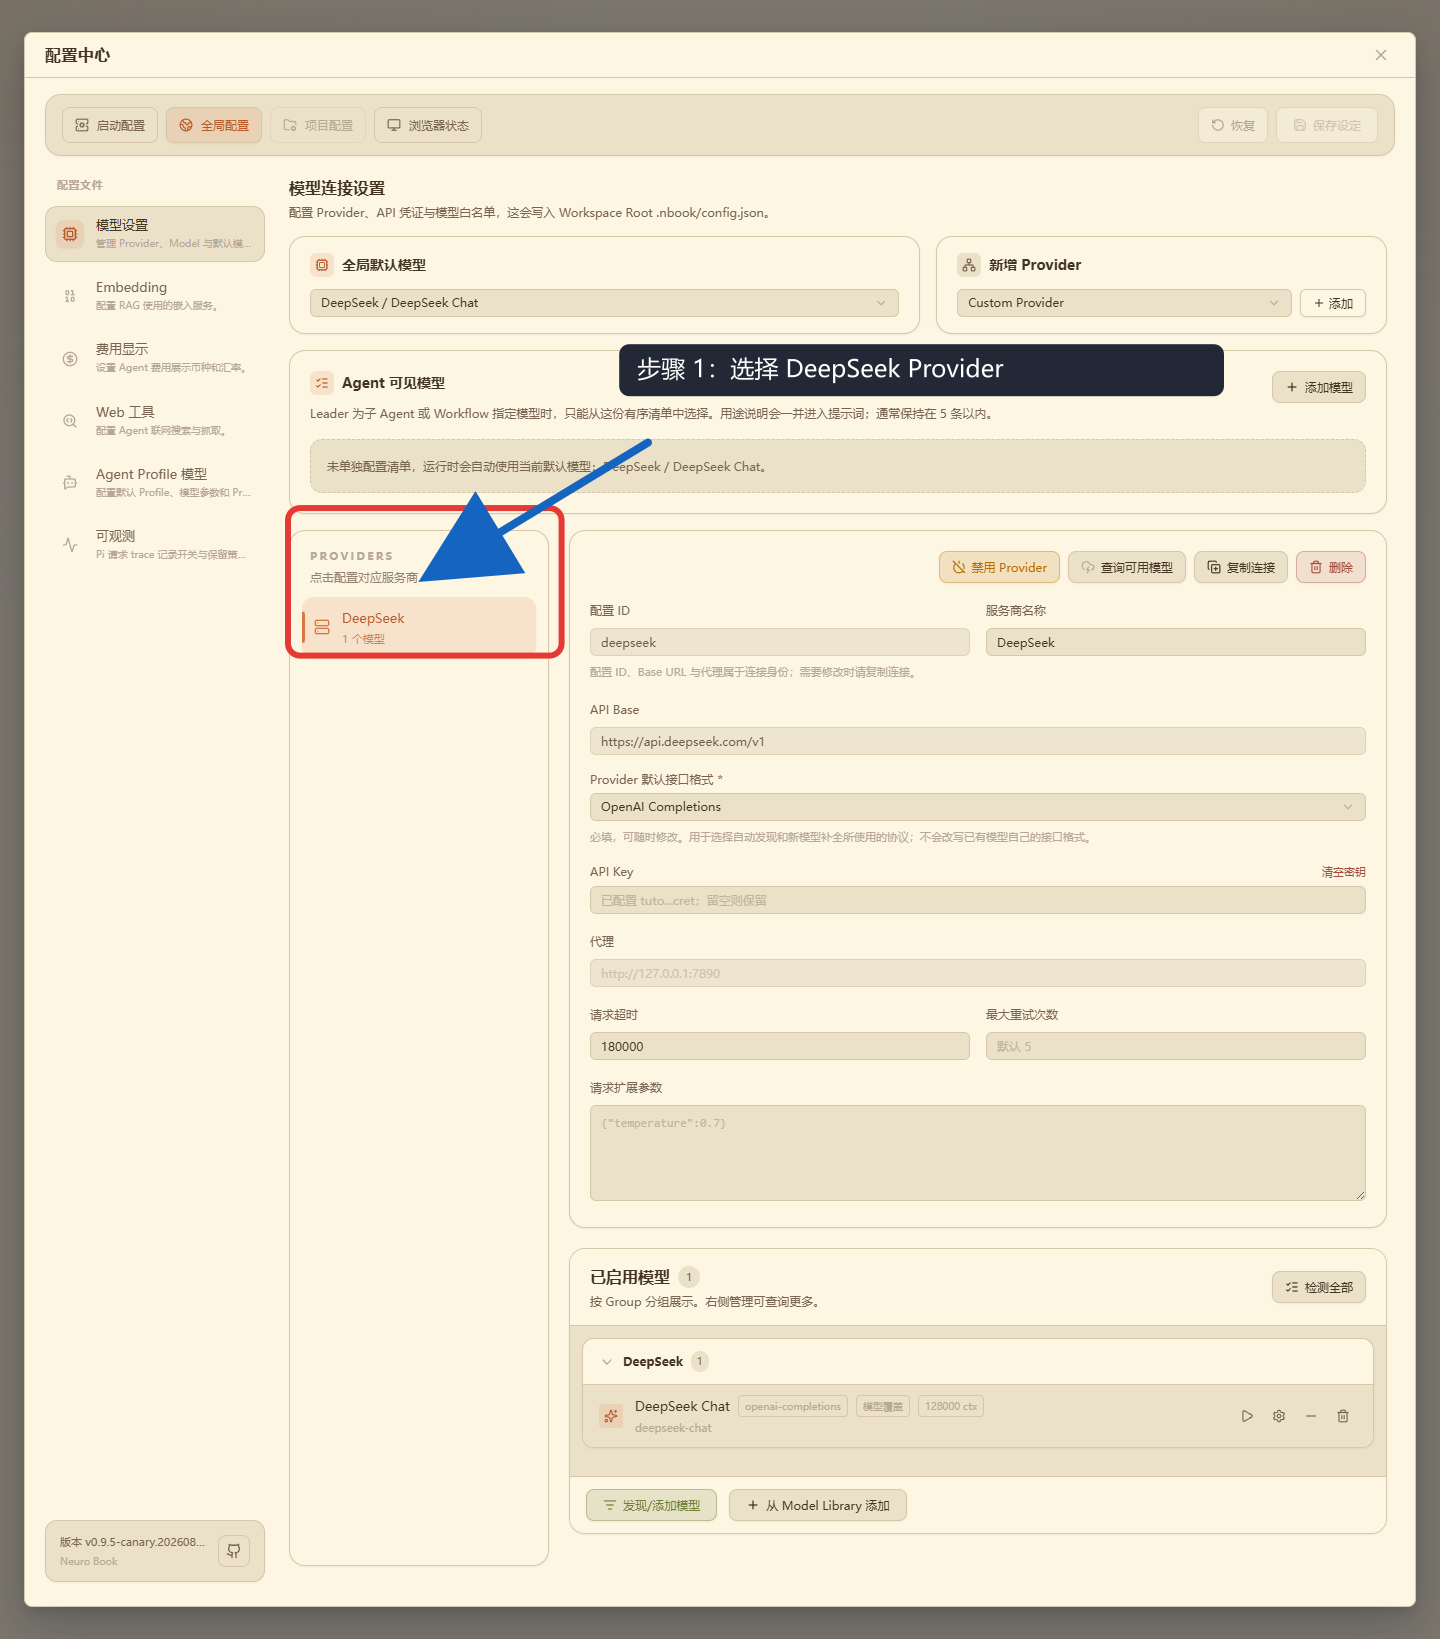Select the 全局配置 tab
Viewport: 1440px width, 1639px height.
(x=214, y=125)
